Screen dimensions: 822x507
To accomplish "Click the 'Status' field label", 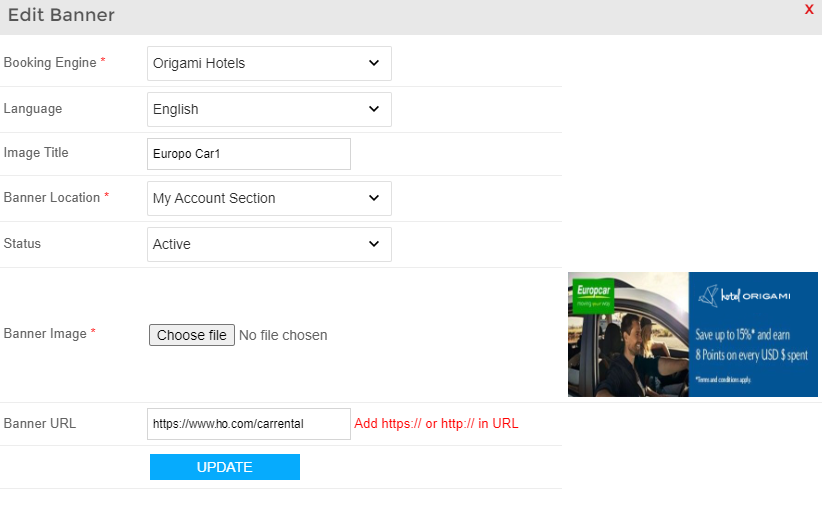I will (22, 244).
